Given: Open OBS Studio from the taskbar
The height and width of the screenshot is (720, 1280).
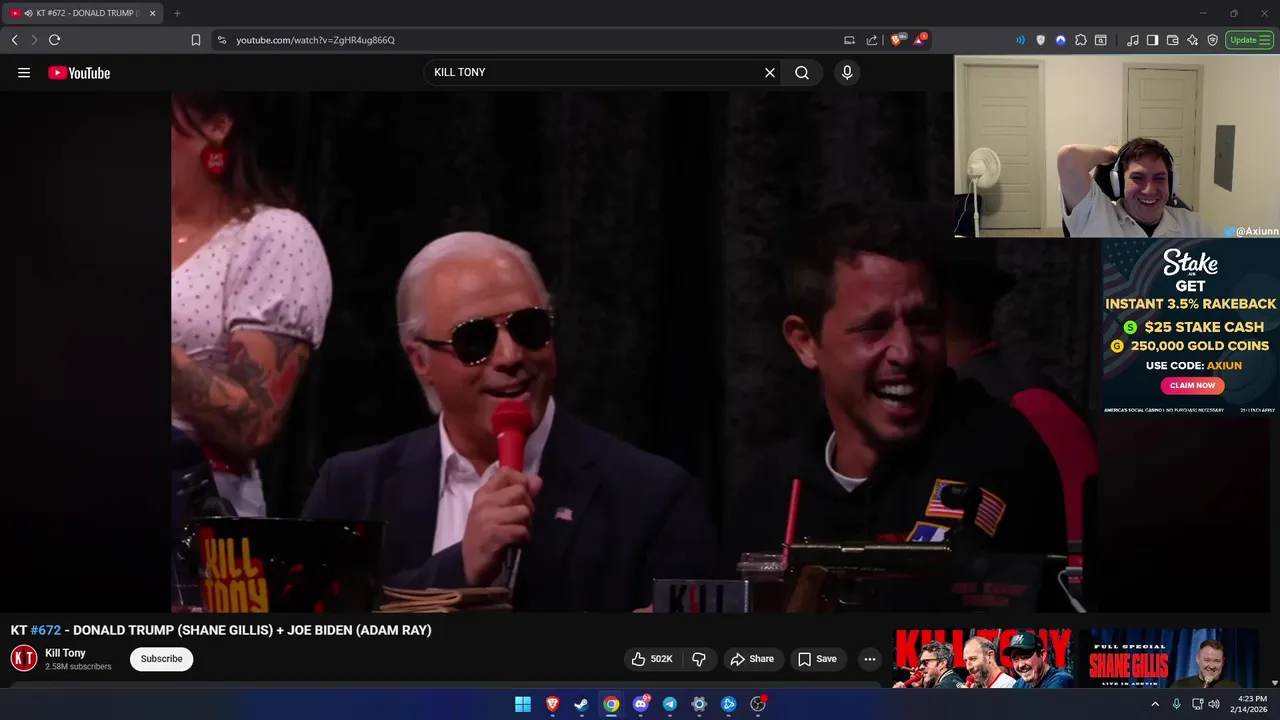Looking at the screenshot, I should pyautogui.click(x=758, y=704).
